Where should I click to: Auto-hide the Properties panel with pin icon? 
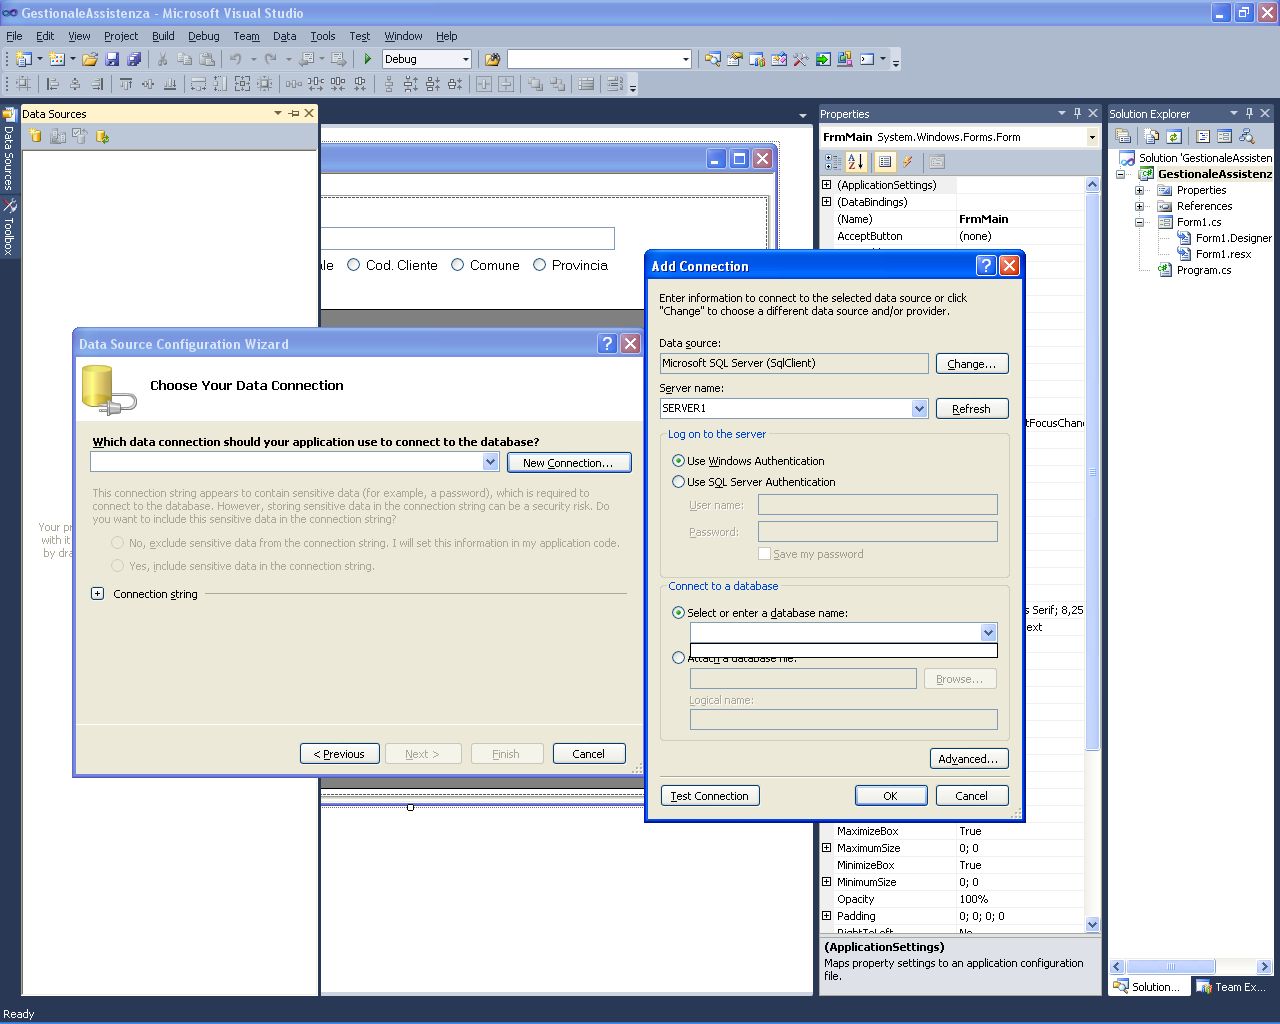point(1077,113)
